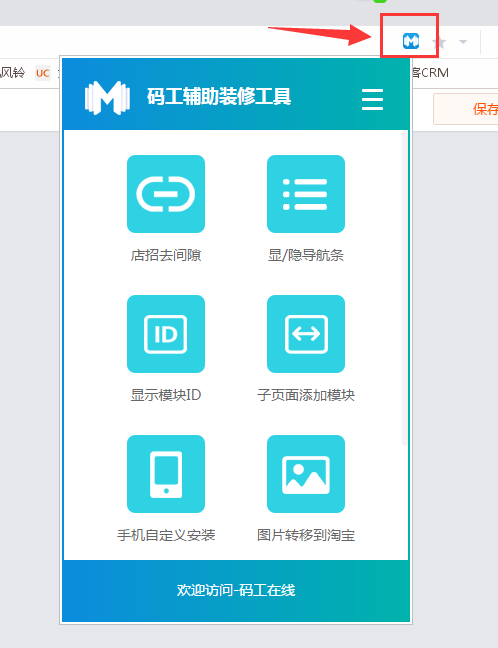The width and height of the screenshot is (498, 648).
Task: Click the bookmark star icon in the address bar
Action: pyautogui.click(x=441, y=42)
